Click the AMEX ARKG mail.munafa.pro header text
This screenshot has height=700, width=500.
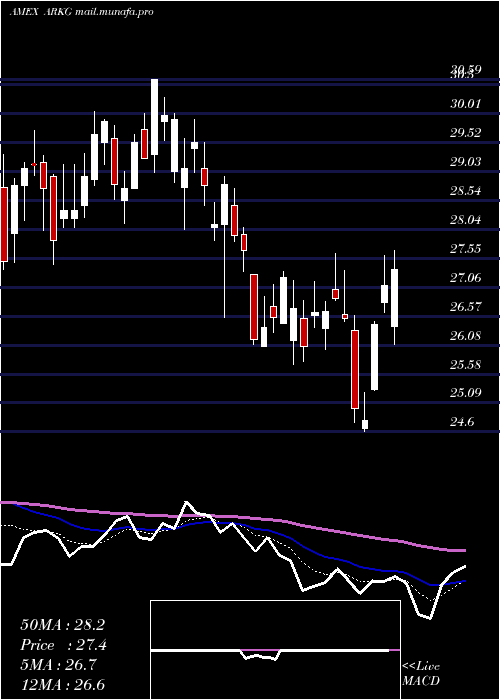pos(81,12)
